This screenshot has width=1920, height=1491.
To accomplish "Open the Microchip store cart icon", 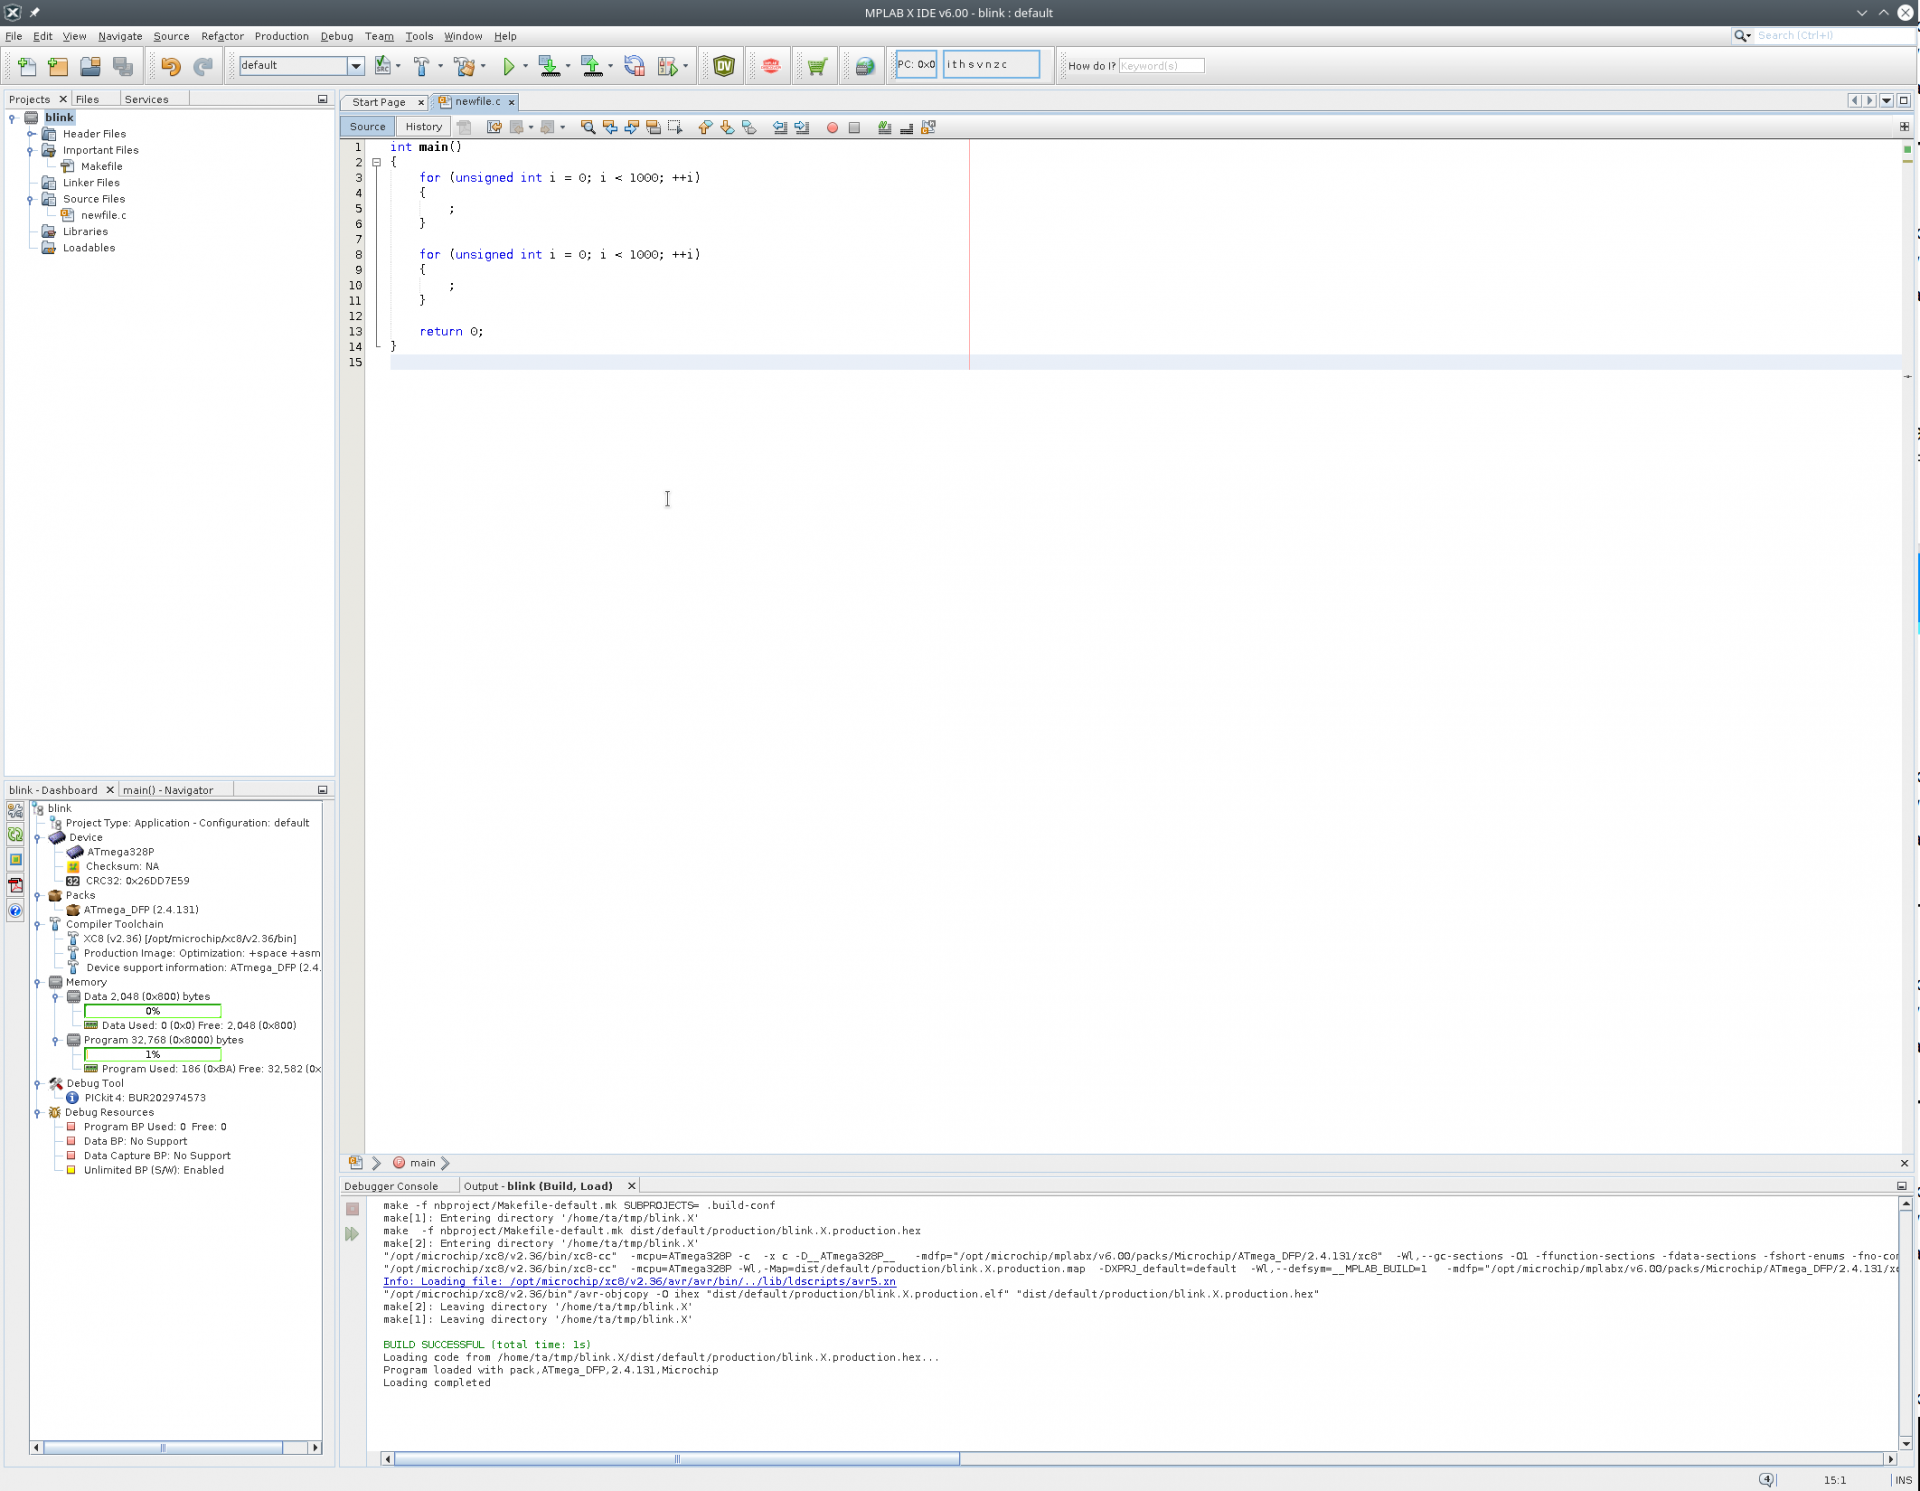I will click(x=817, y=66).
